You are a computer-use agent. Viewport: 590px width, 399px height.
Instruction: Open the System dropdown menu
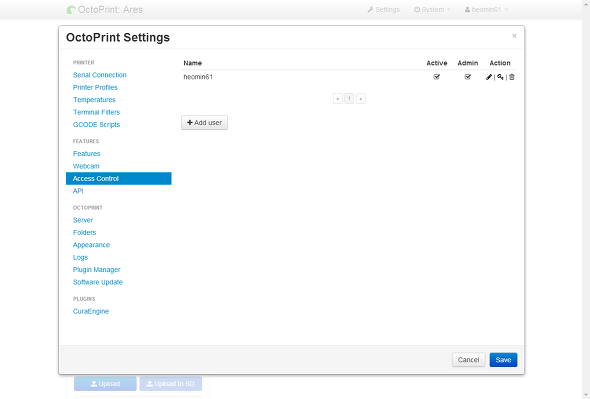[432, 10]
